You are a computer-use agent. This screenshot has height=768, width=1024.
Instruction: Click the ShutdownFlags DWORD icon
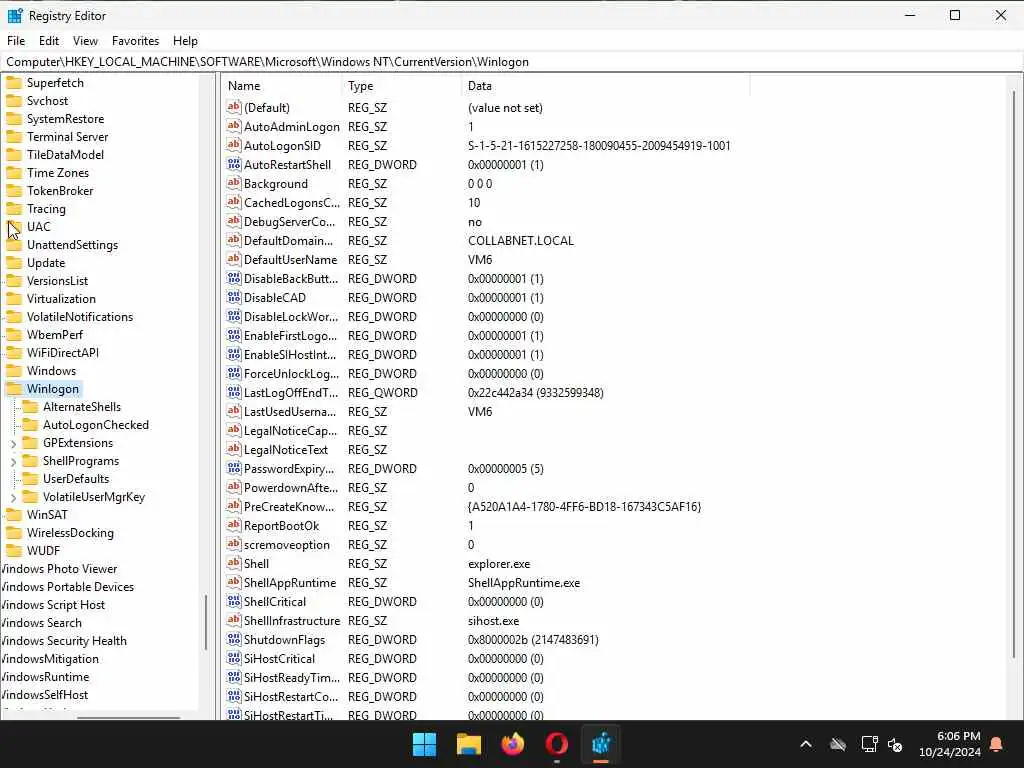(x=234, y=639)
